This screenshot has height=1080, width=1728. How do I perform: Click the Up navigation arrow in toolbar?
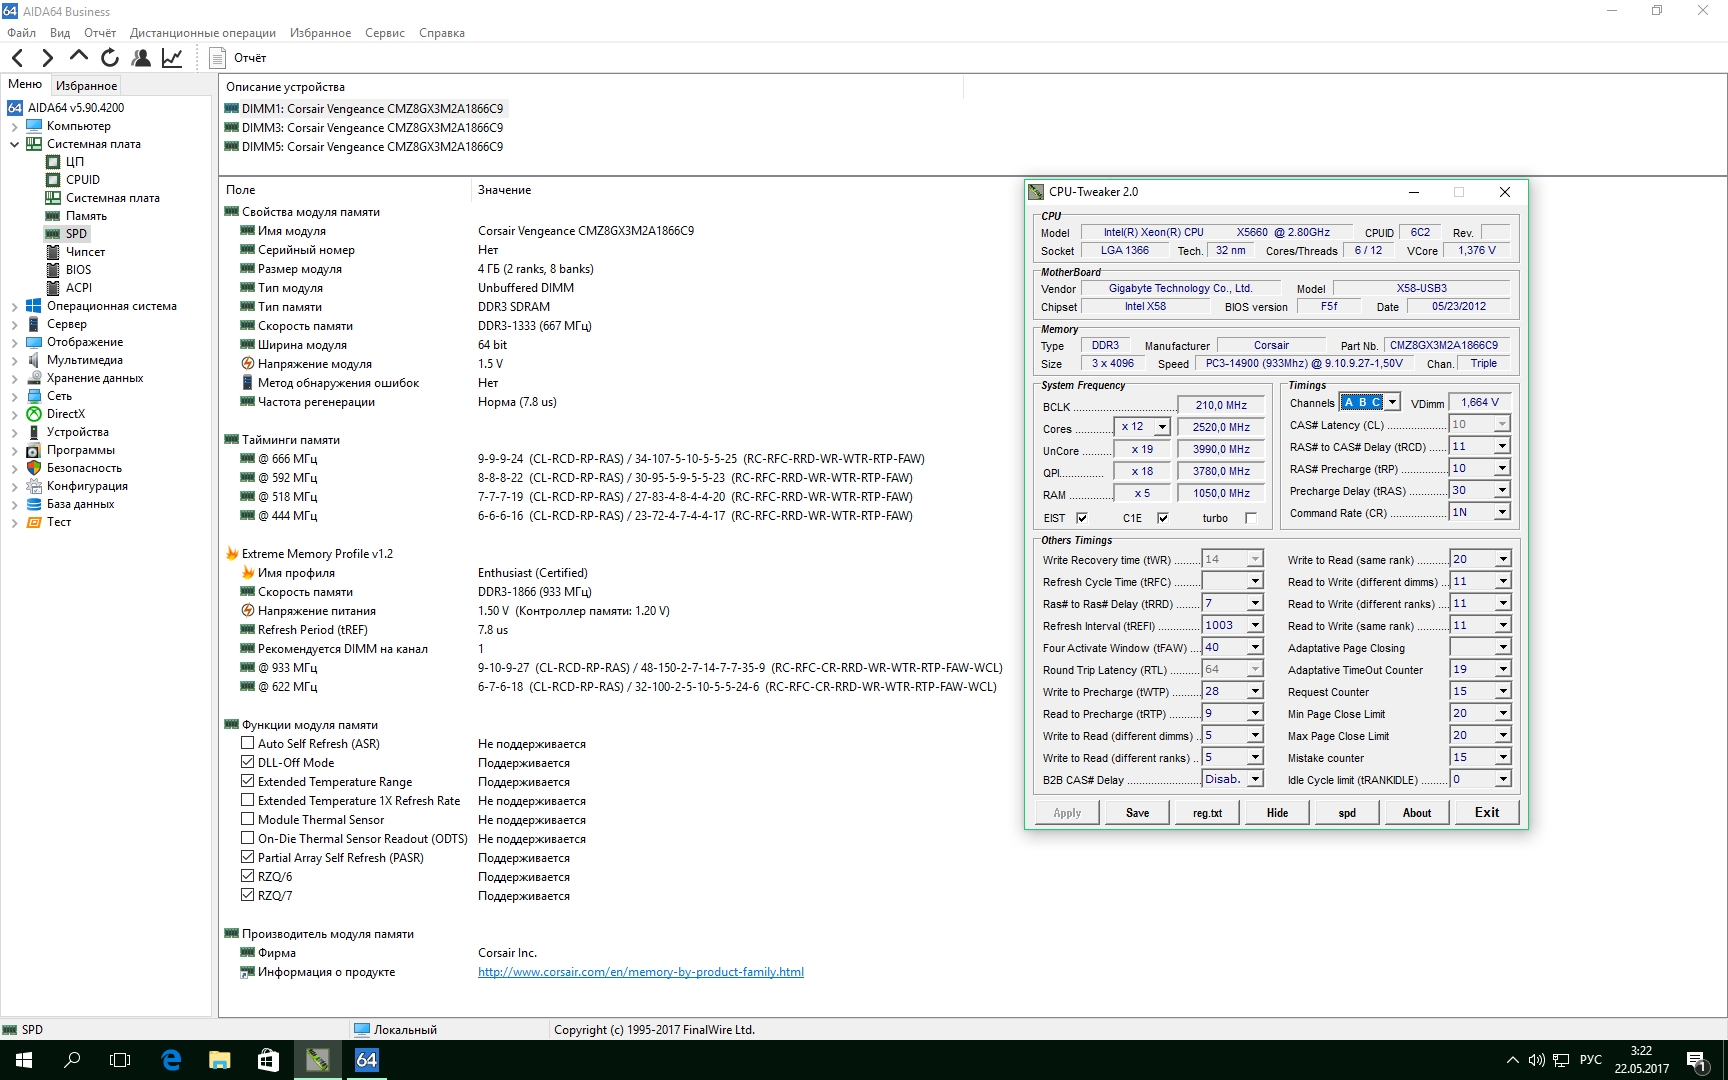click(79, 57)
